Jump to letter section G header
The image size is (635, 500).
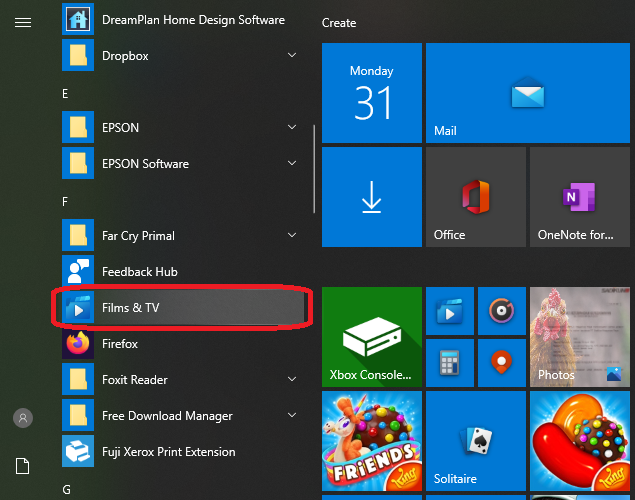point(66,490)
